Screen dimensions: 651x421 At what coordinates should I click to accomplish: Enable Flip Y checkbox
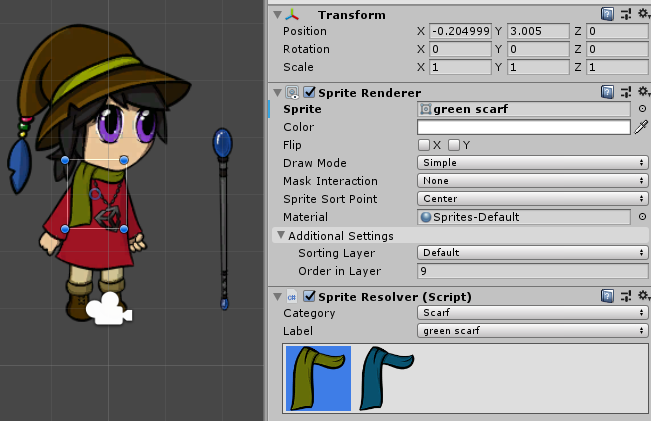point(454,145)
